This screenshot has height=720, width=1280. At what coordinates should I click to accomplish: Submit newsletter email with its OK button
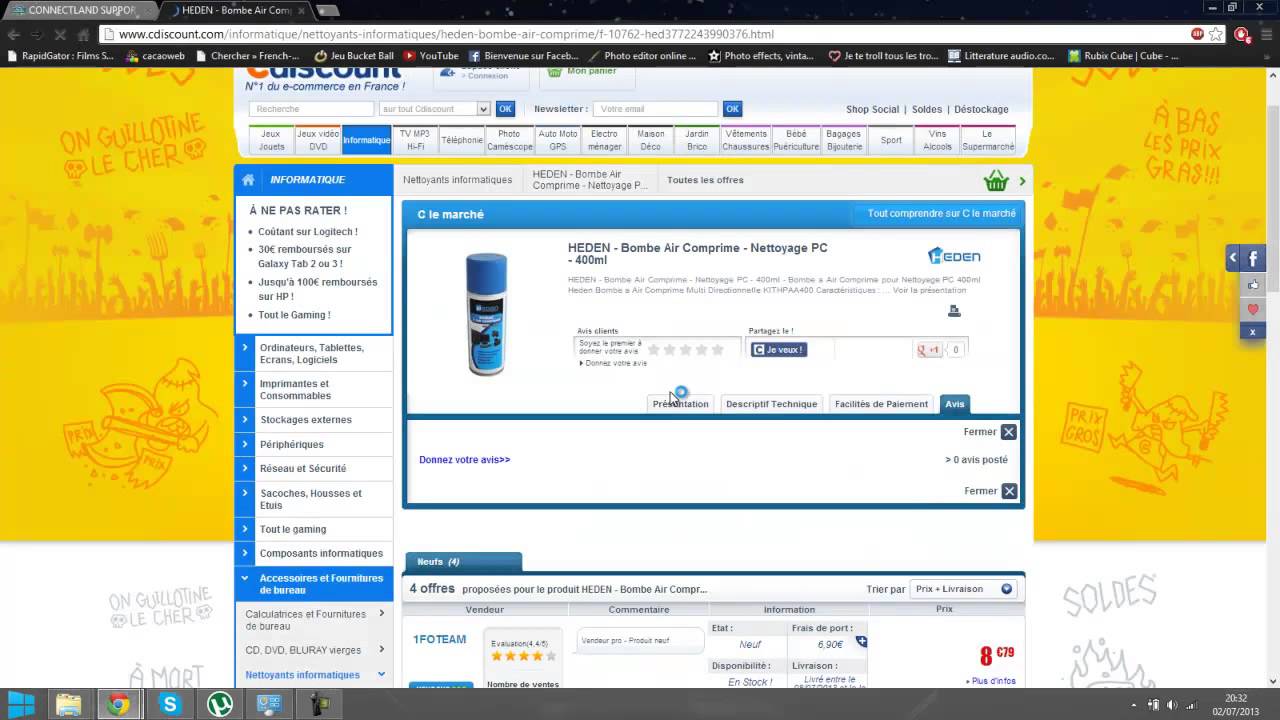coord(732,109)
